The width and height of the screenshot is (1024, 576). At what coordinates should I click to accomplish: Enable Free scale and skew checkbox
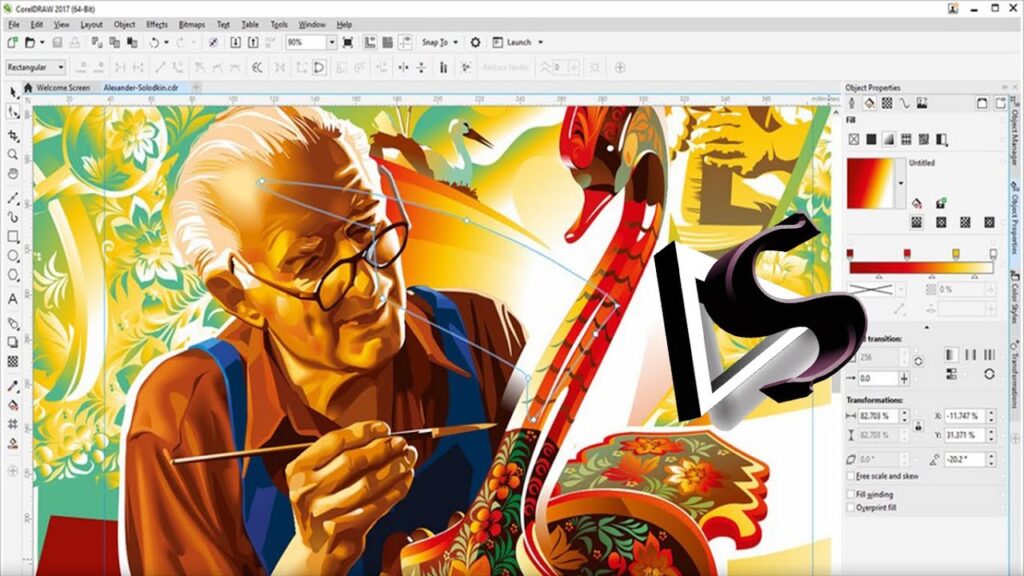pyautogui.click(x=851, y=476)
